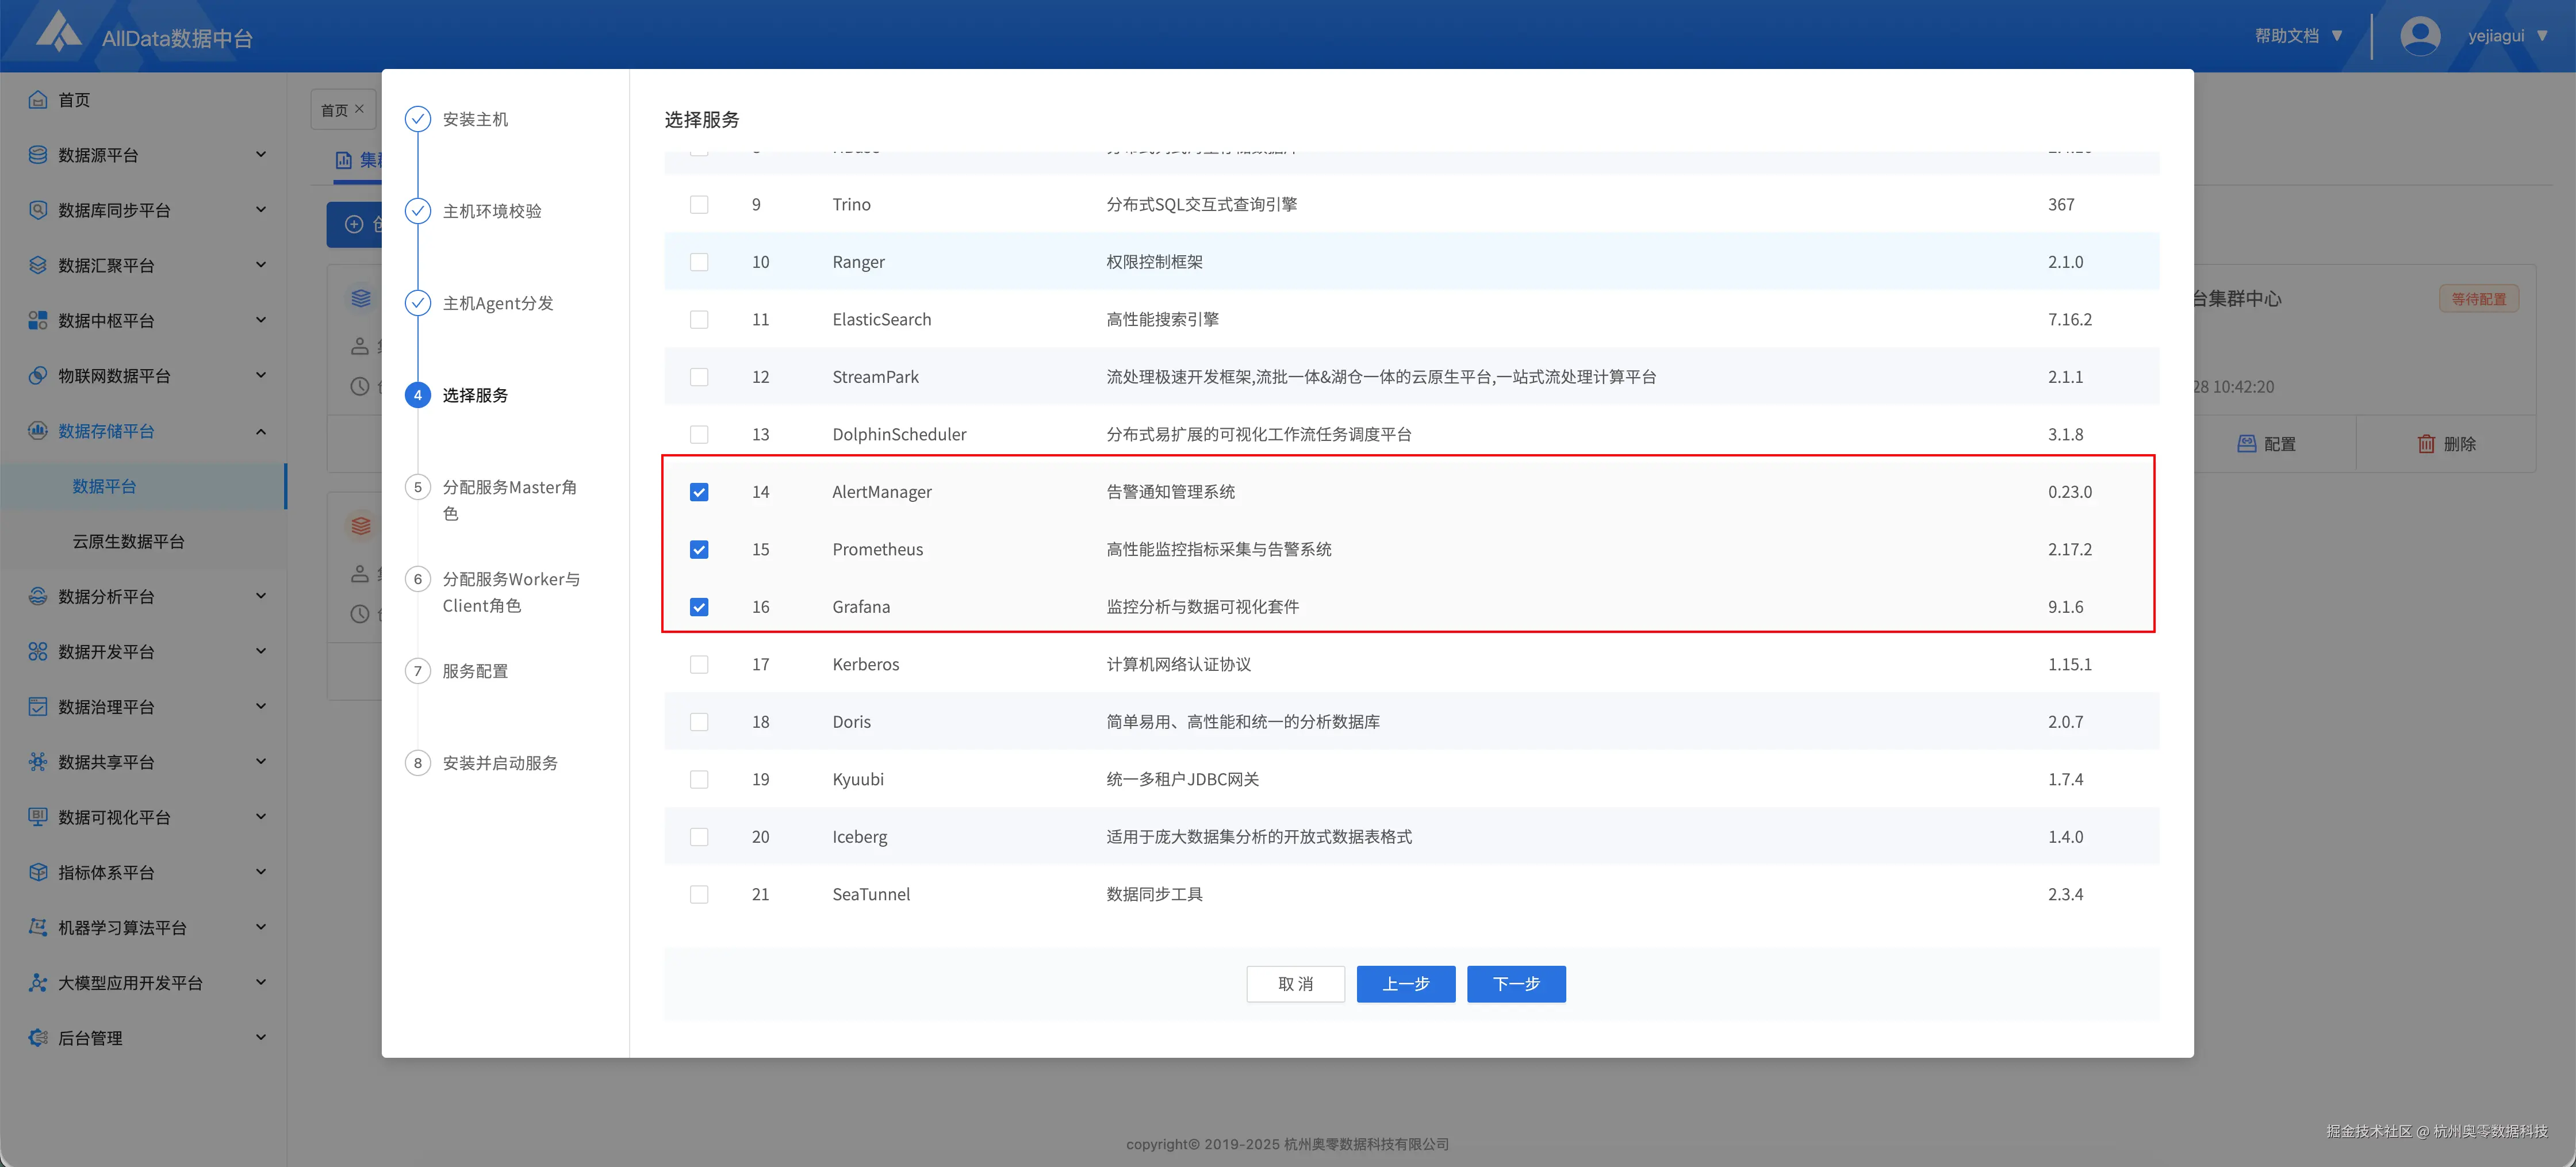Screen dimensions: 2576x1167
Task: Click the 首页 home sidebar icon
Action: coord(38,100)
